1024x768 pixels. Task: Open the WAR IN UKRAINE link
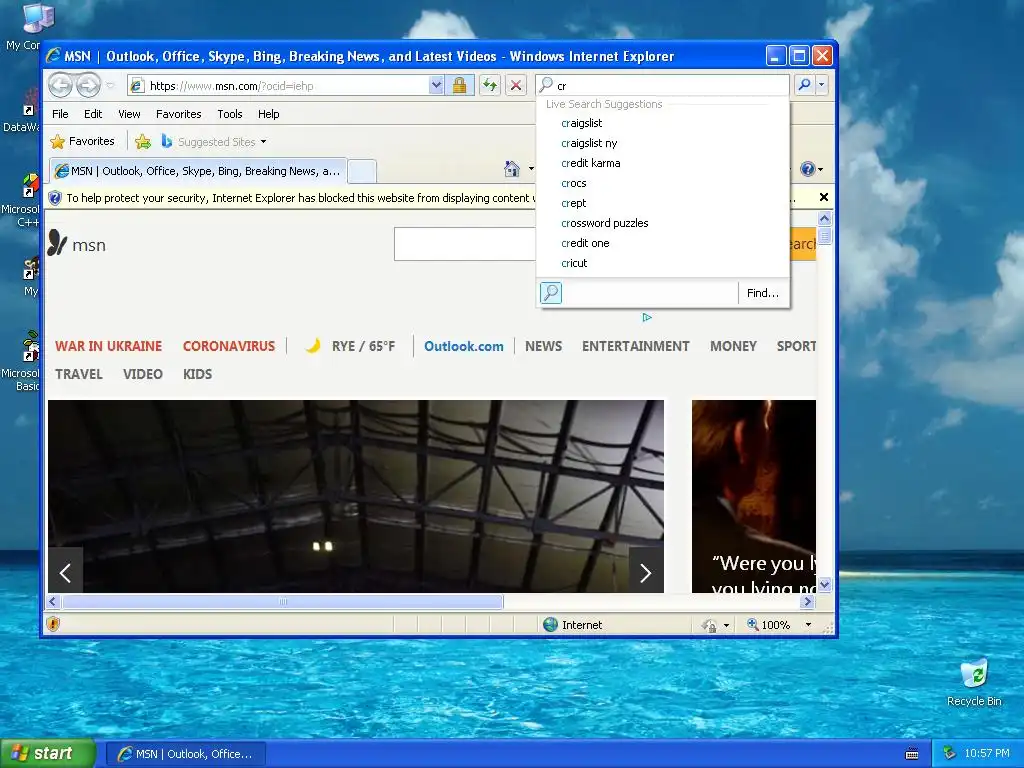click(x=108, y=346)
